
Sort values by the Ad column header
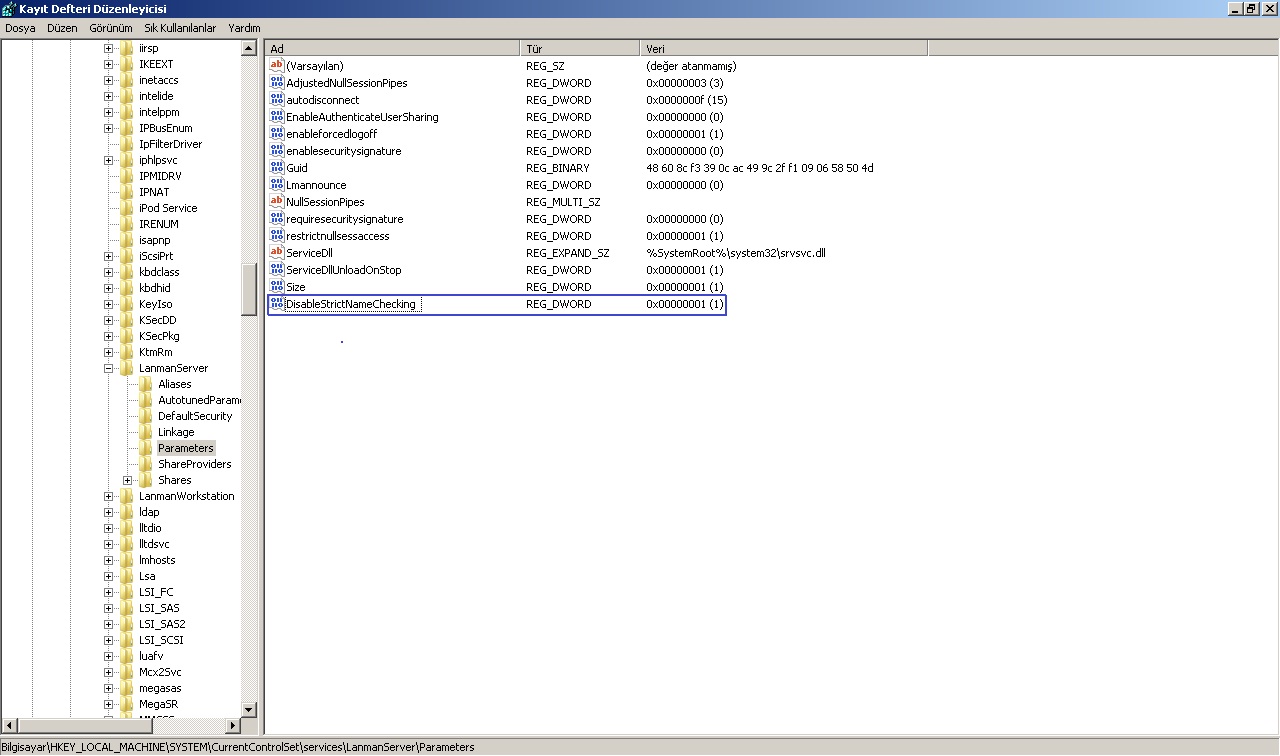click(x=393, y=48)
